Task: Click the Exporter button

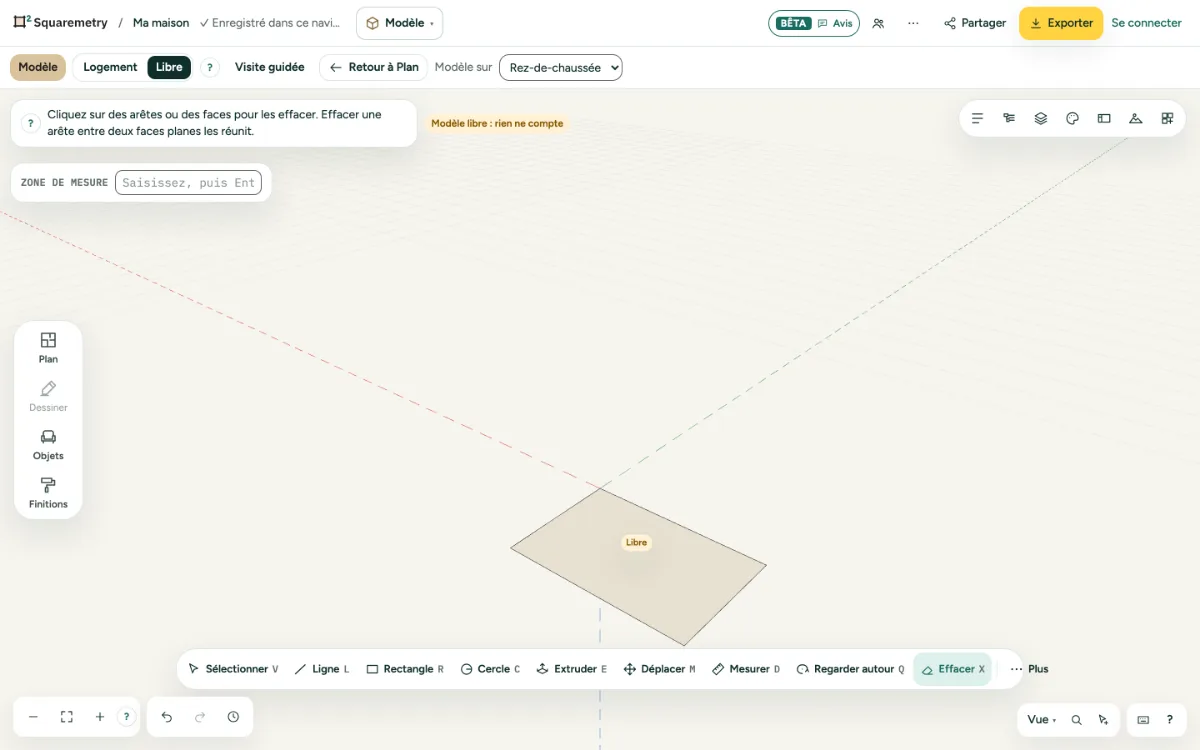Action: point(1061,23)
